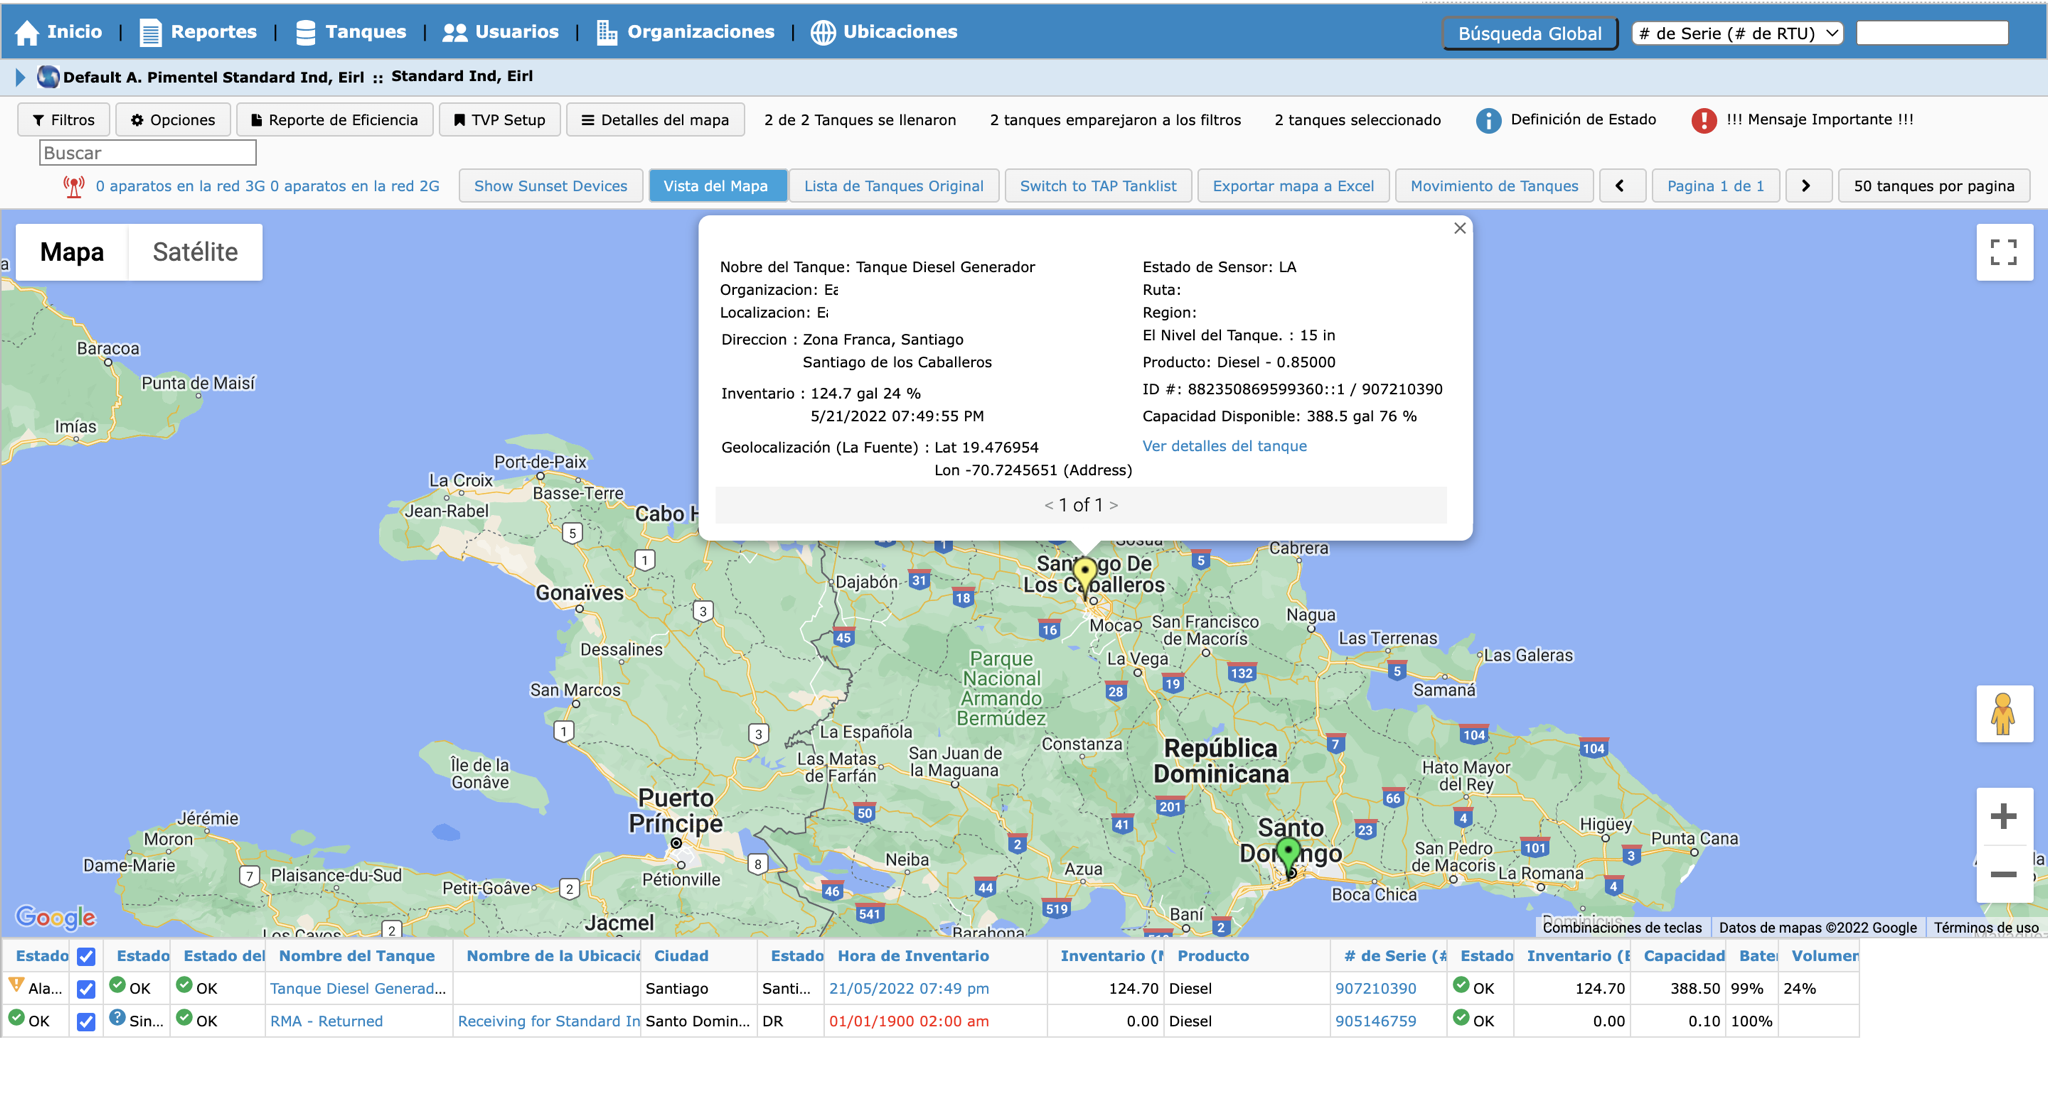Click the Búsqueda Global button

pos(1529,33)
